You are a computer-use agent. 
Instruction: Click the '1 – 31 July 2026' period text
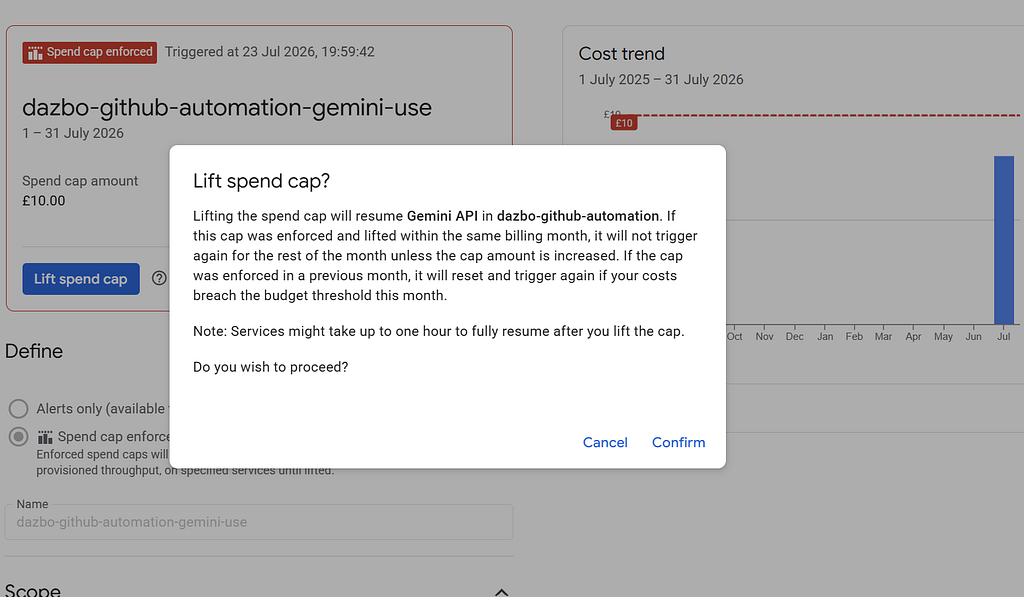(73, 133)
